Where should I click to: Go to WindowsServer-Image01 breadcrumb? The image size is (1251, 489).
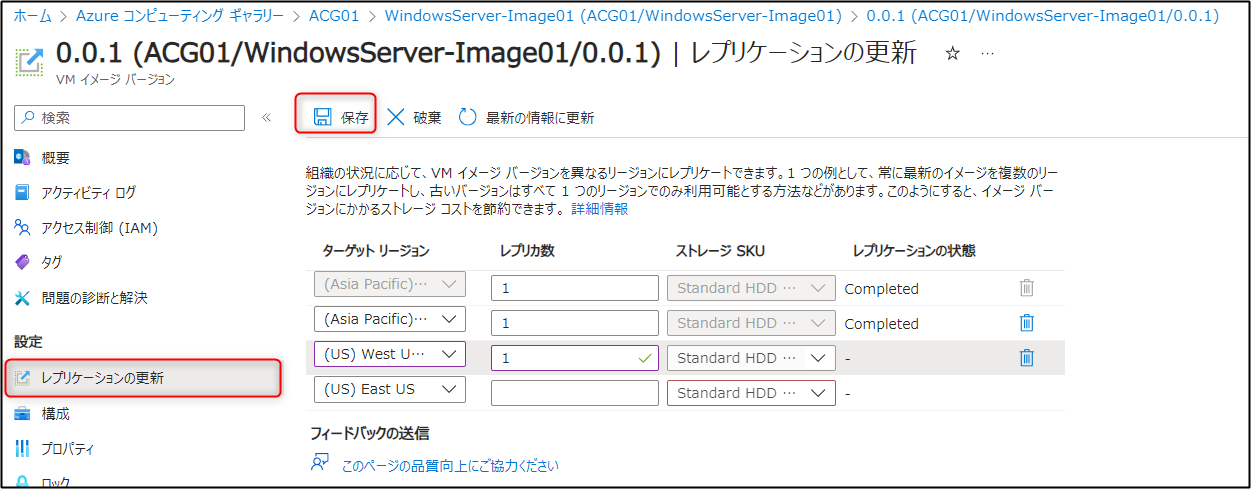pos(614,16)
